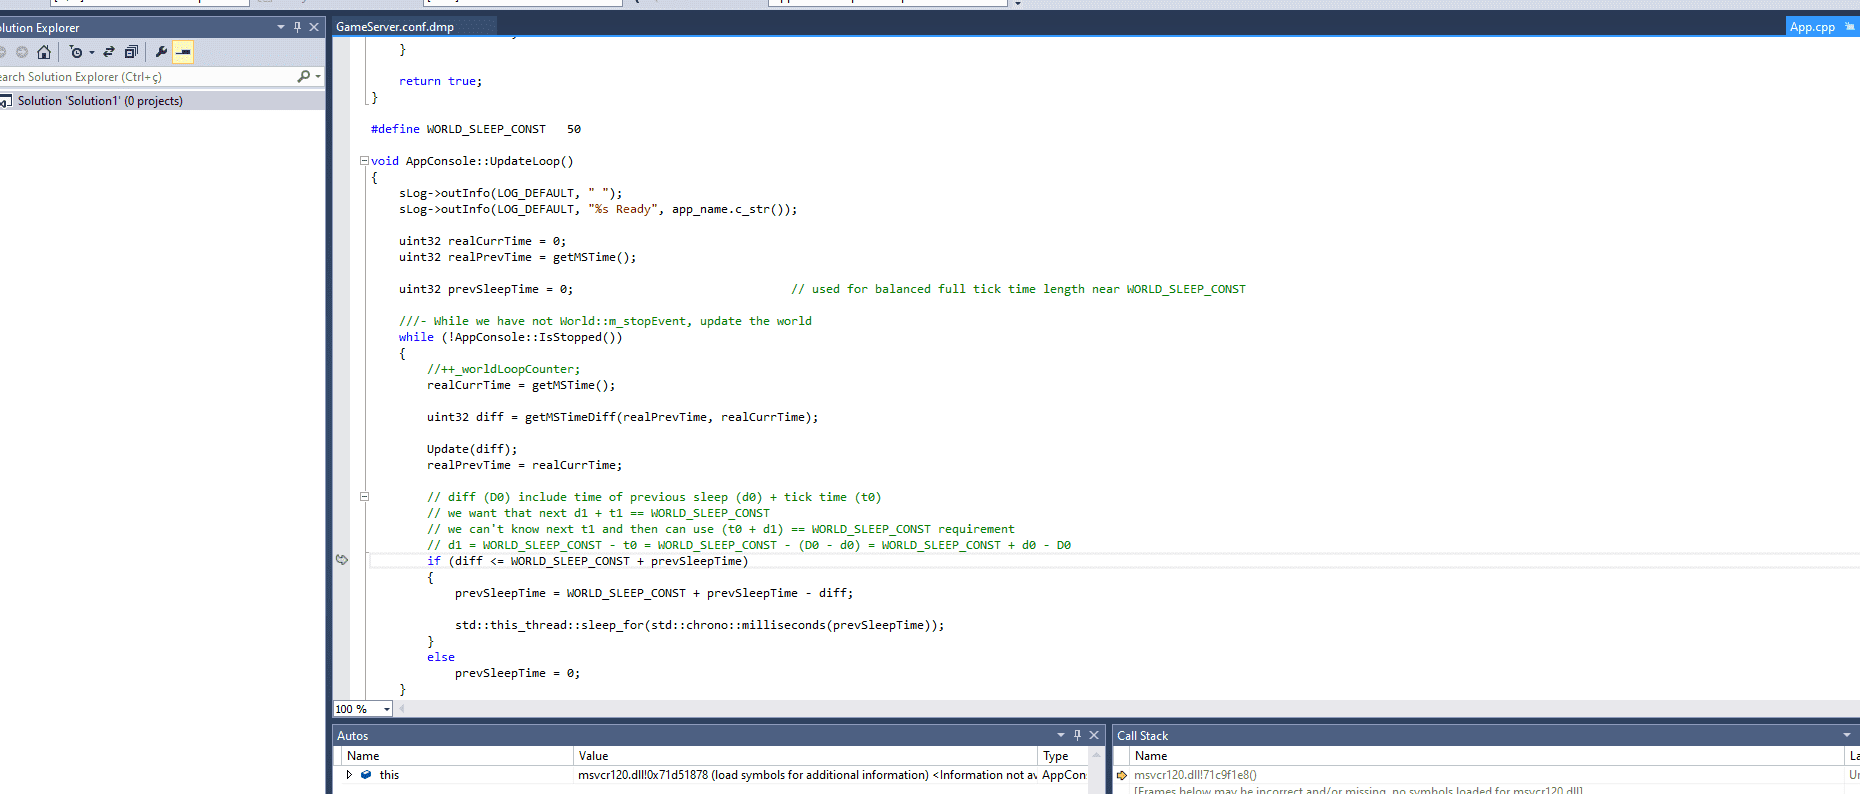Screen dimensions: 1860x794
Task: Collapse the AppConsole::UpdateLoop function outline
Action: (364, 161)
